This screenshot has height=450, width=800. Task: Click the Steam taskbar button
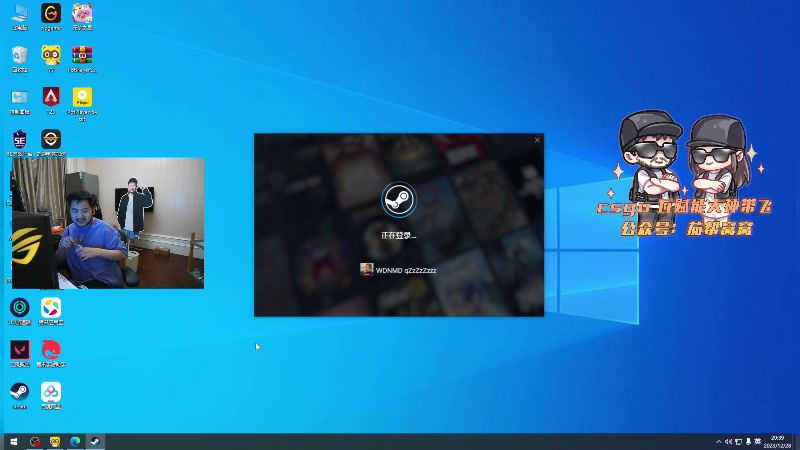(x=95, y=441)
